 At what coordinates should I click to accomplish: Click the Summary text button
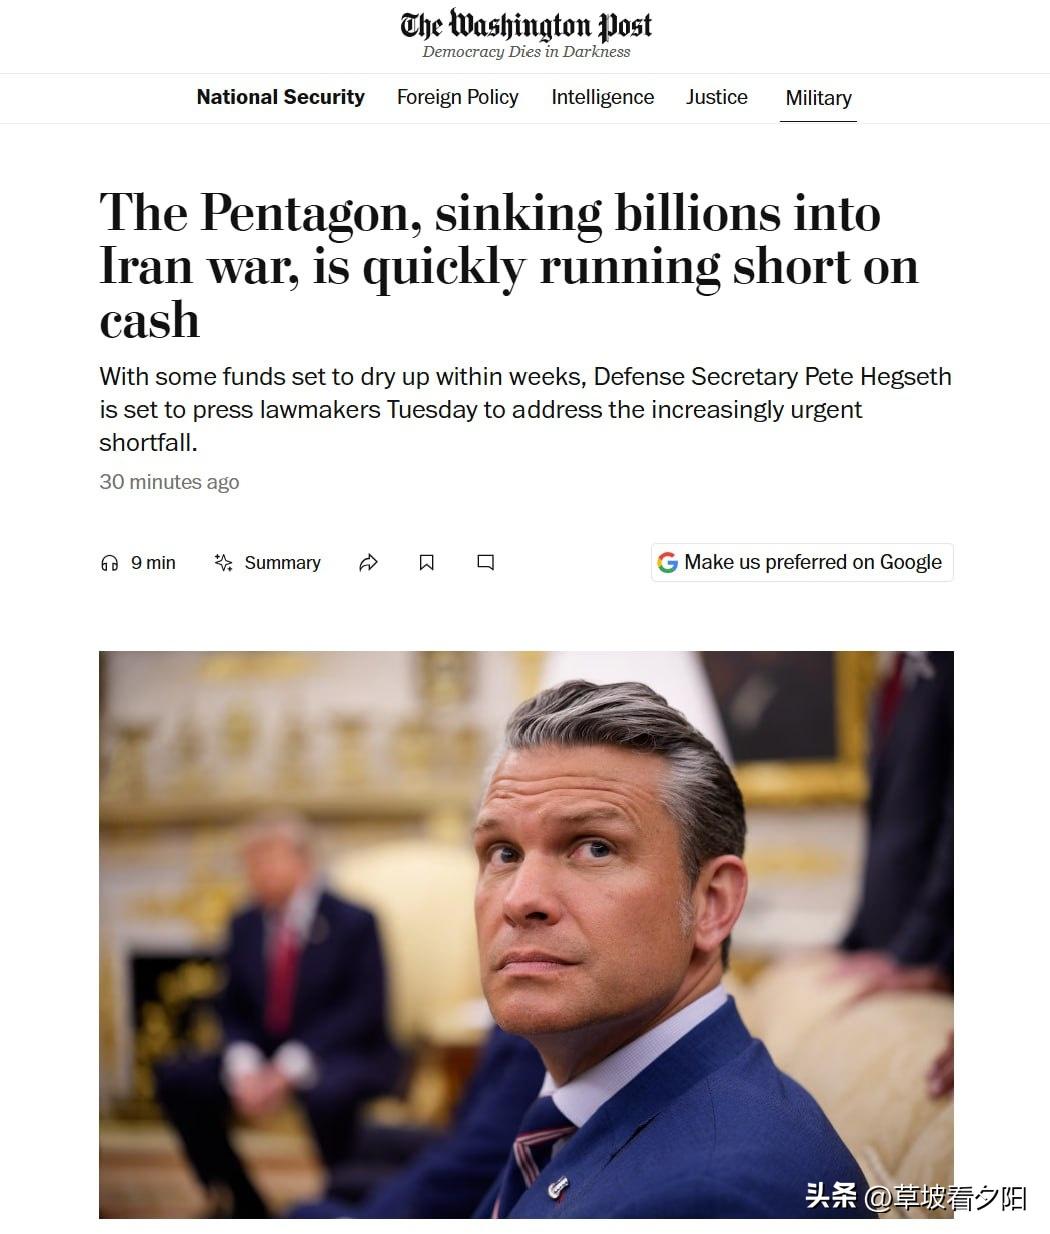pos(282,563)
